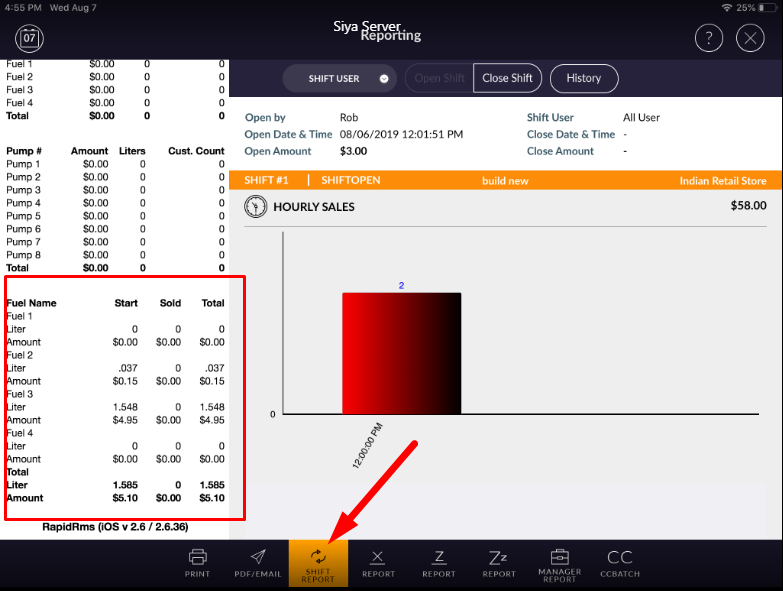Open the PDF/Email export option
This screenshot has width=783, height=591.
tap(258, 562)
